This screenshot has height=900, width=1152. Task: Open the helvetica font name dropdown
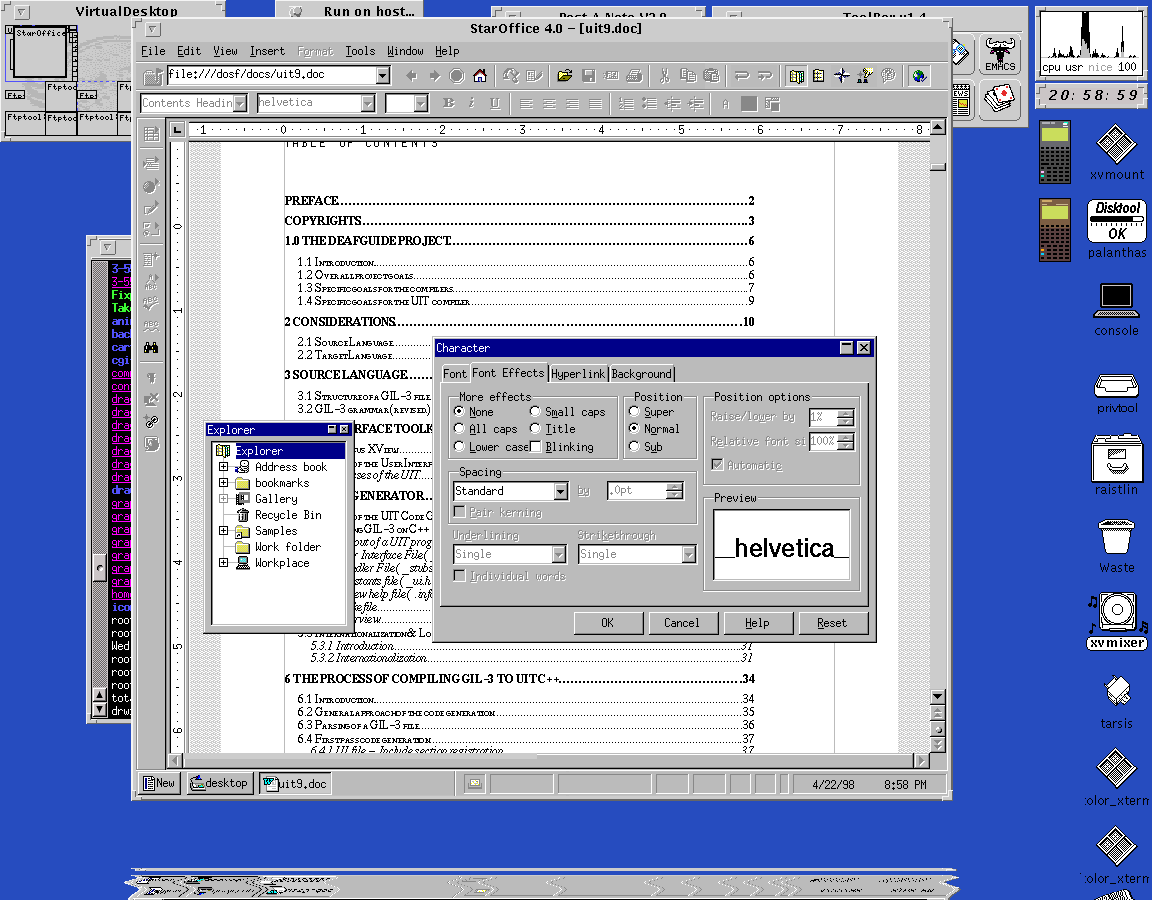click(368, 104)
